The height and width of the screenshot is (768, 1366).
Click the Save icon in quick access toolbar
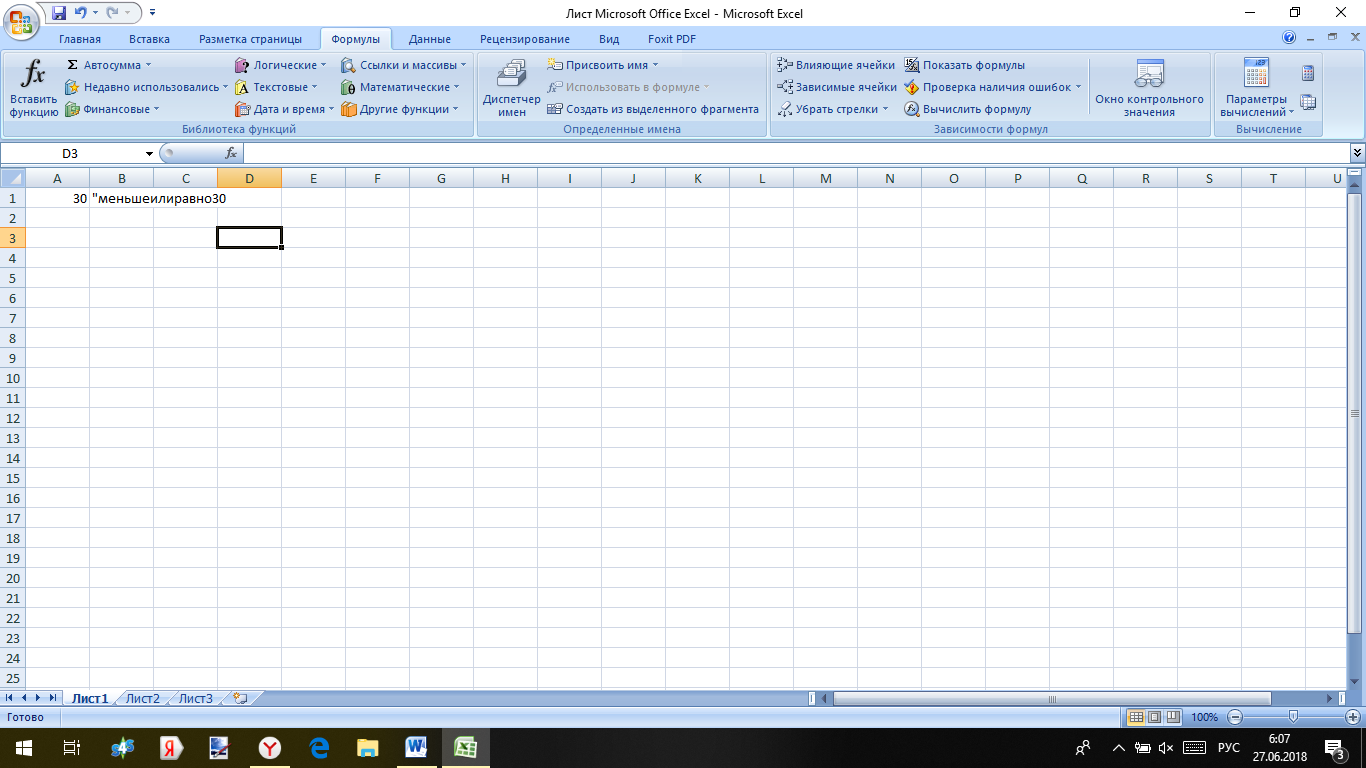coord(59,13)
